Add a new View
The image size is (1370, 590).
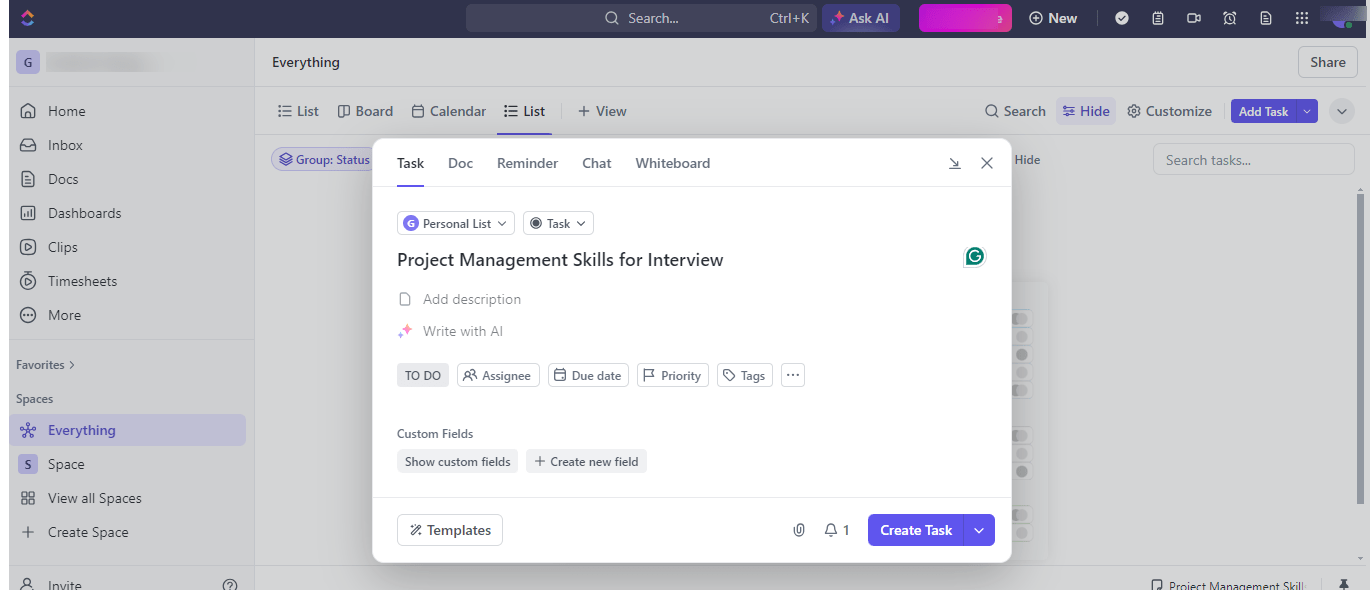coord(602,111)
